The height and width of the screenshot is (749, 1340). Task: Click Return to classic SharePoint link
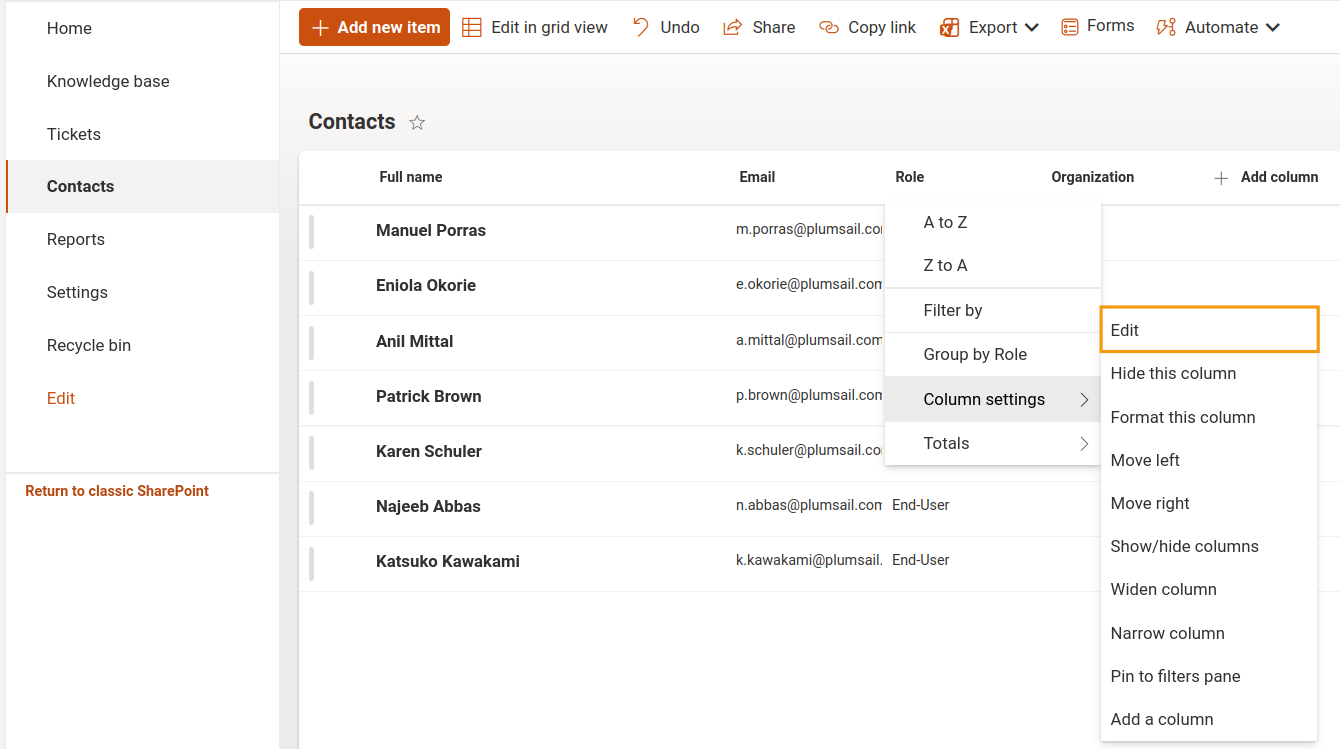117,491
